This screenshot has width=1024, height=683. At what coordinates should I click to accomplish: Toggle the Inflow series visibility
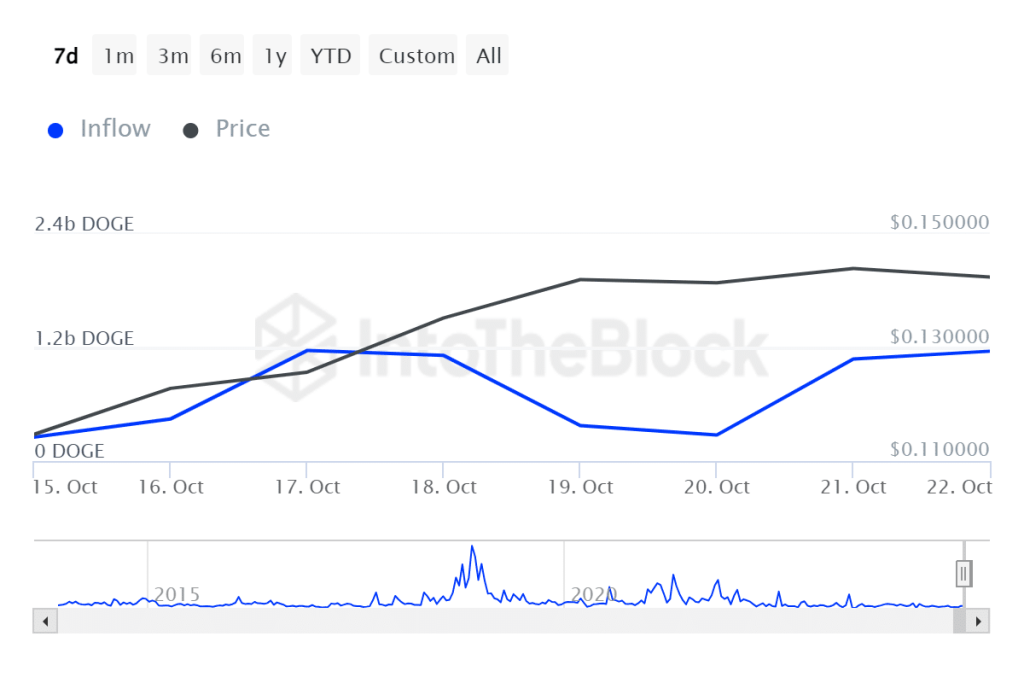pyautogui.click(x=99, y=128)
